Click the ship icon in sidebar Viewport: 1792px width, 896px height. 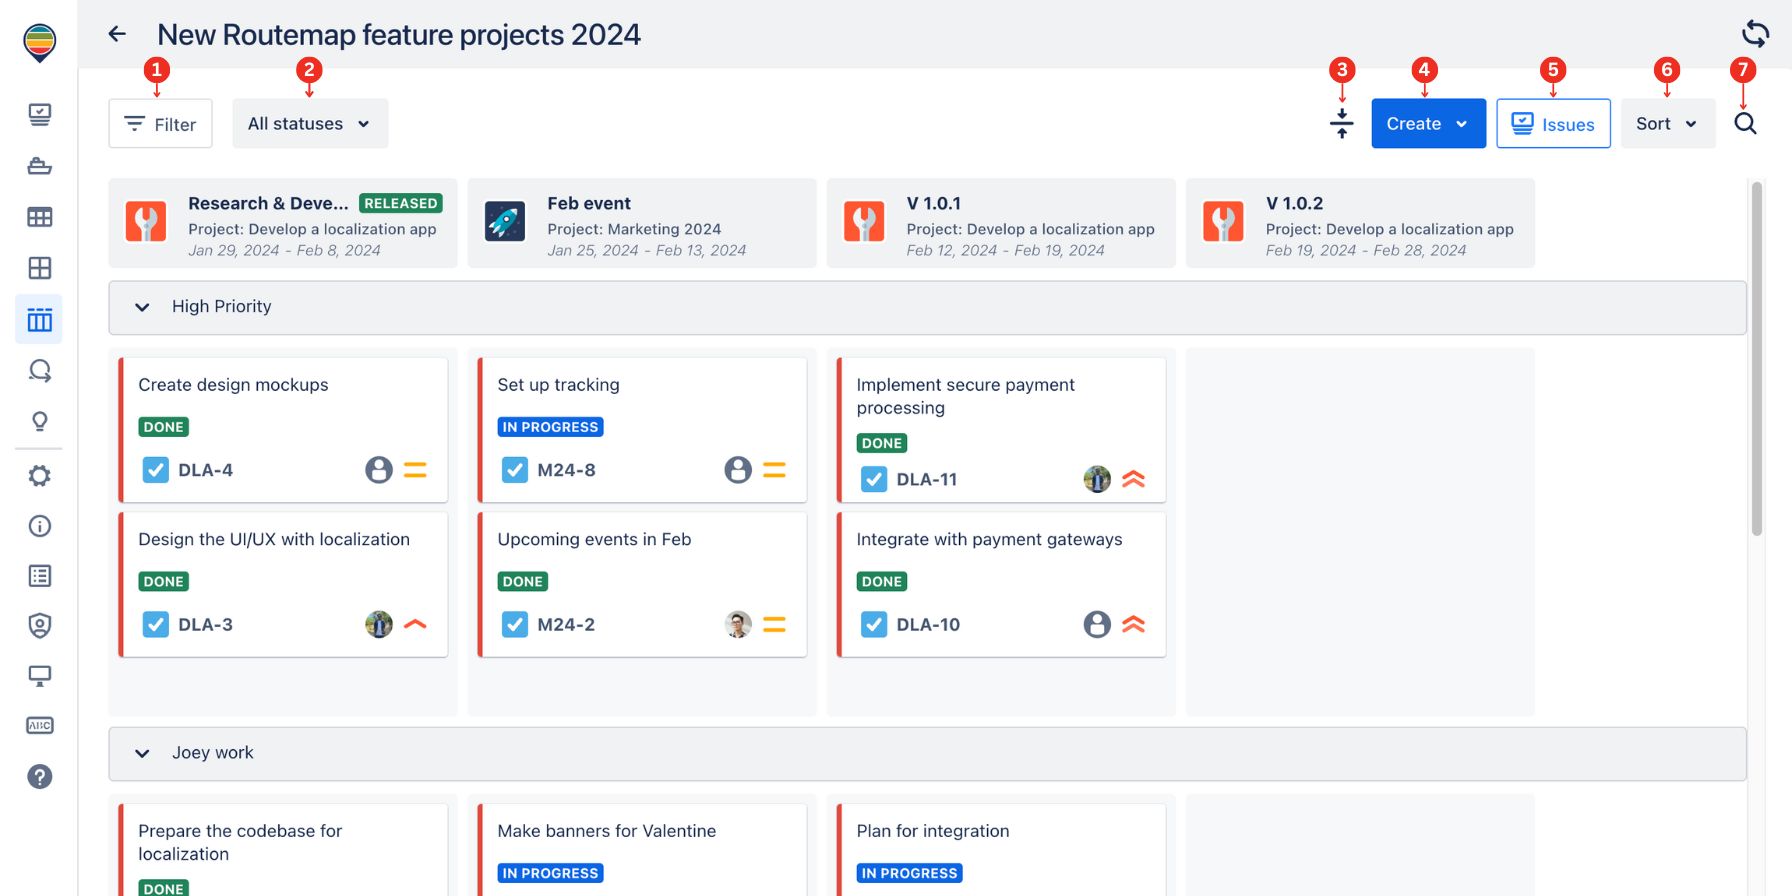click(x=40, y=166)
